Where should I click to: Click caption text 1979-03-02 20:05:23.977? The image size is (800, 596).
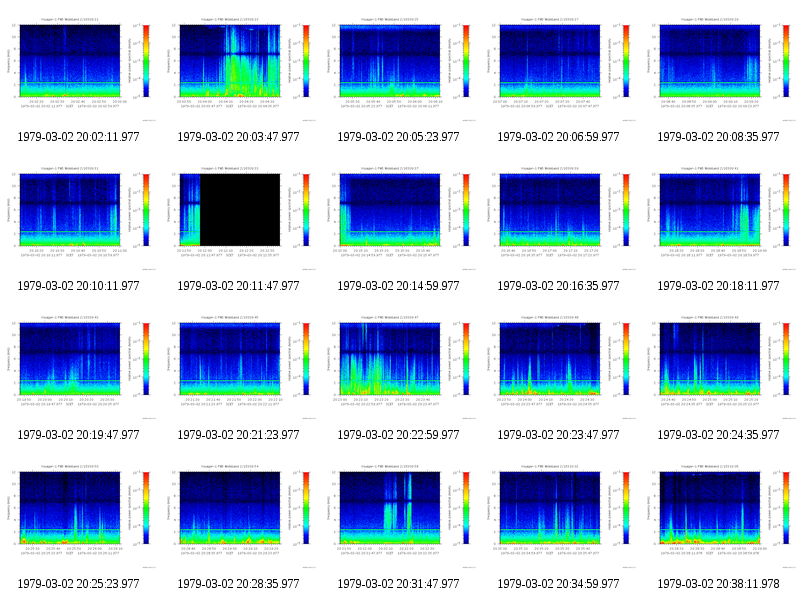(x=398, y=137)
